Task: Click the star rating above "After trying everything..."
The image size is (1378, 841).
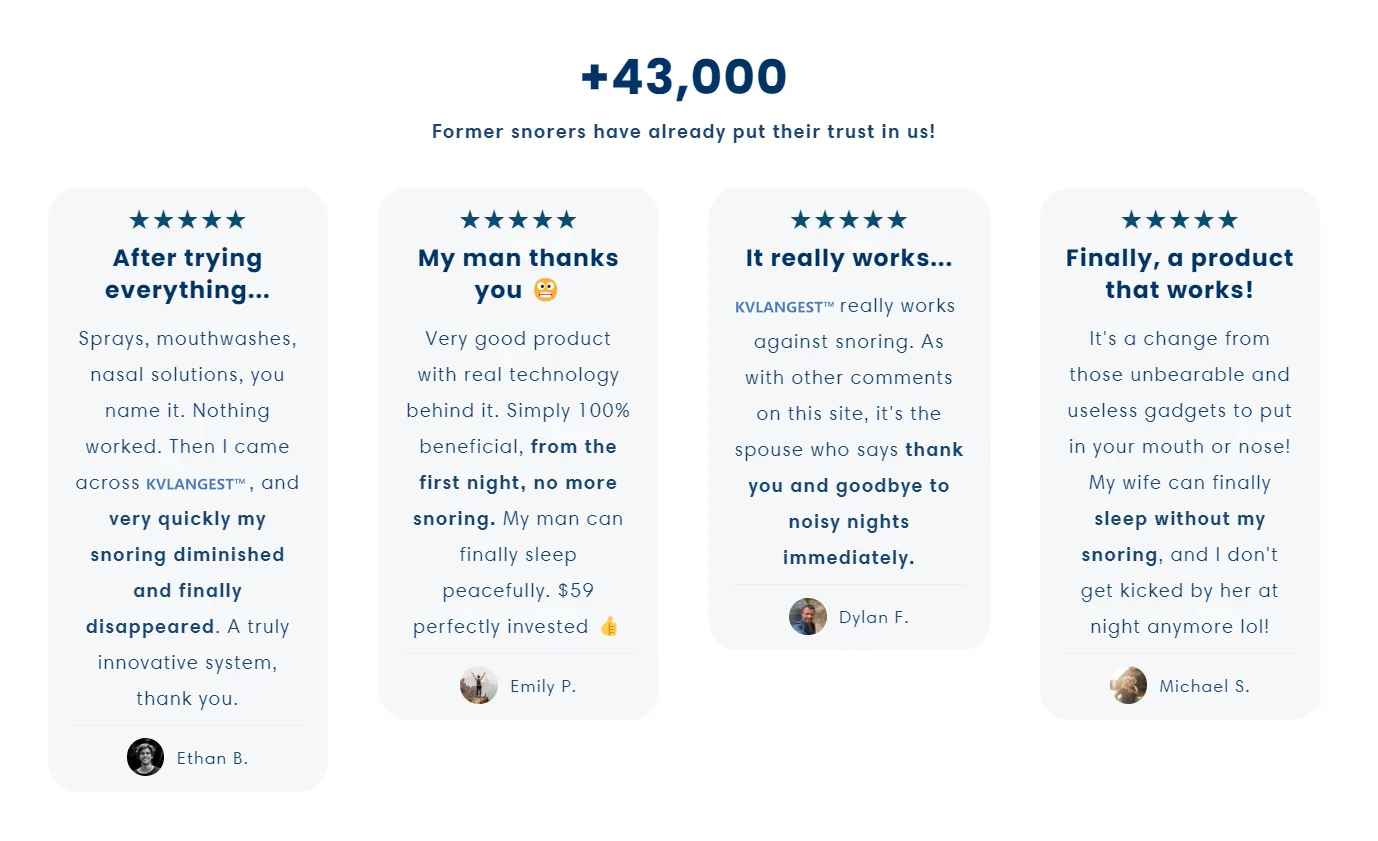Action: pyautogui.click(x=187, y=220)
